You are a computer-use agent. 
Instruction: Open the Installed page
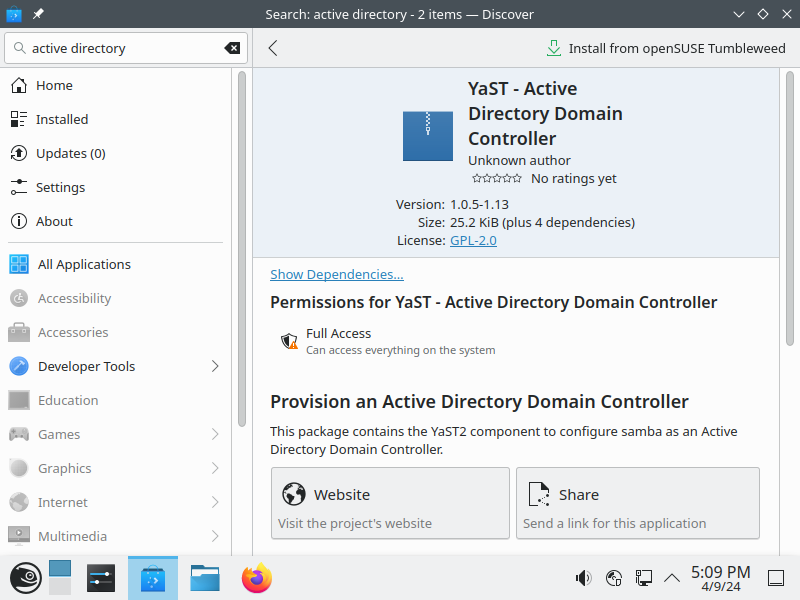[62, 119]
